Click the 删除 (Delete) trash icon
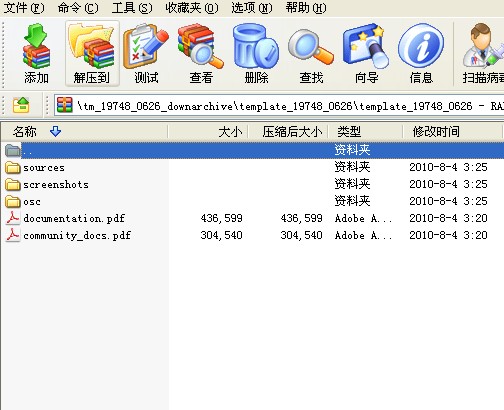The image size is (504, 410). 256,53
